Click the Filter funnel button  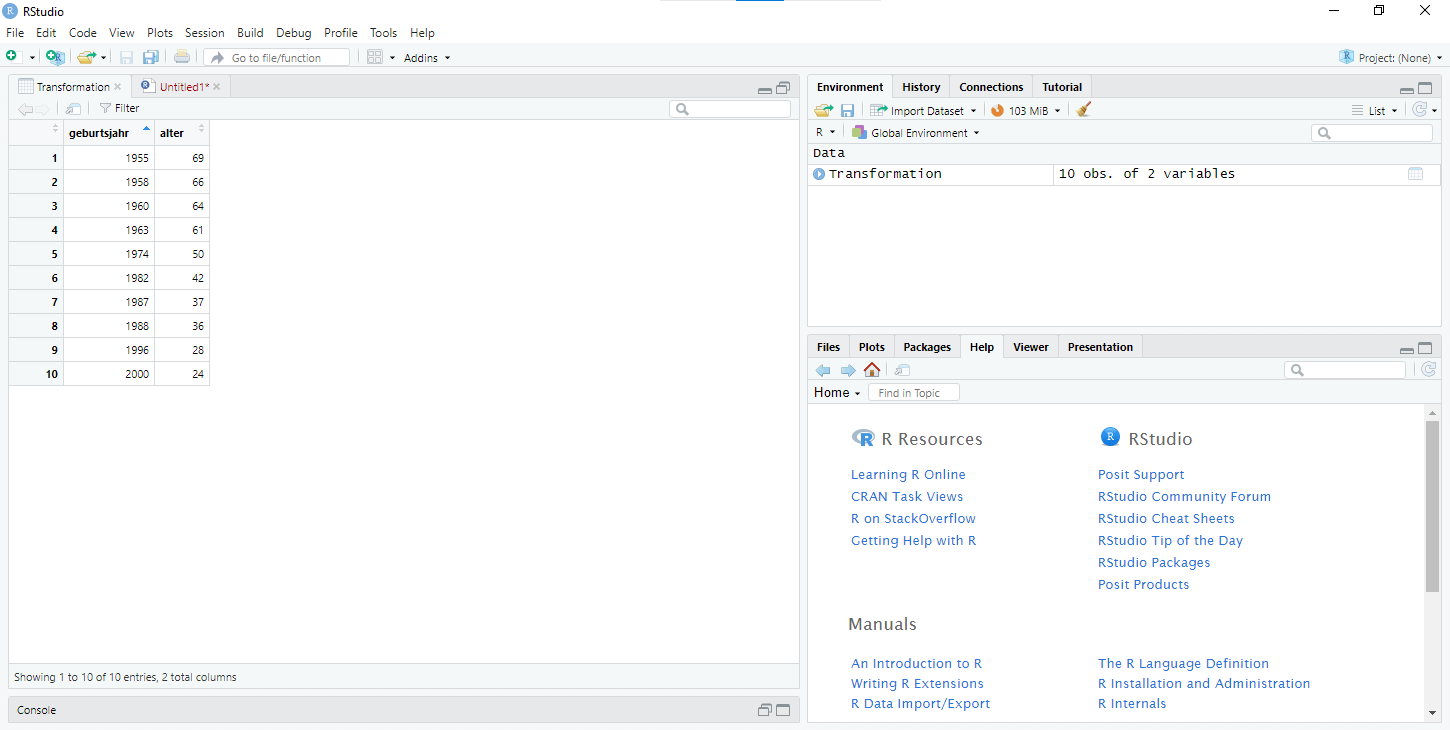[x=119, y=108]
